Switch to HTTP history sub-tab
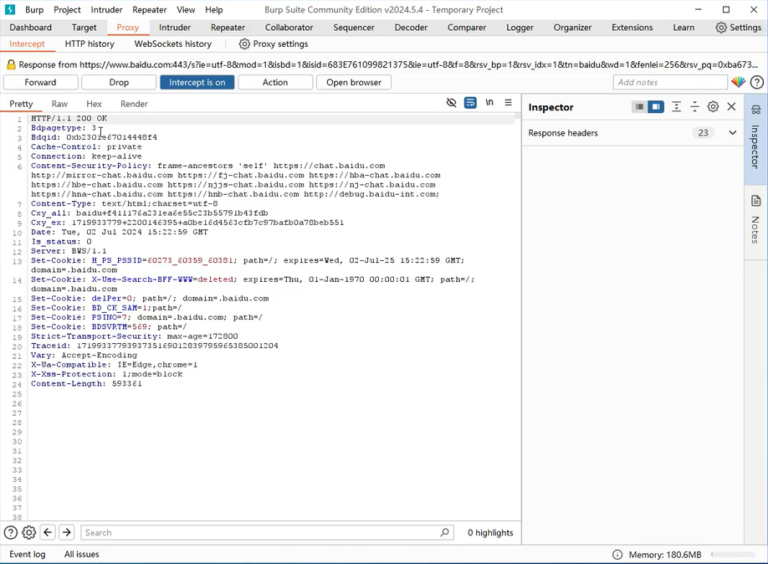Viewport: 768px width, 564px height. tap(90, 44)
